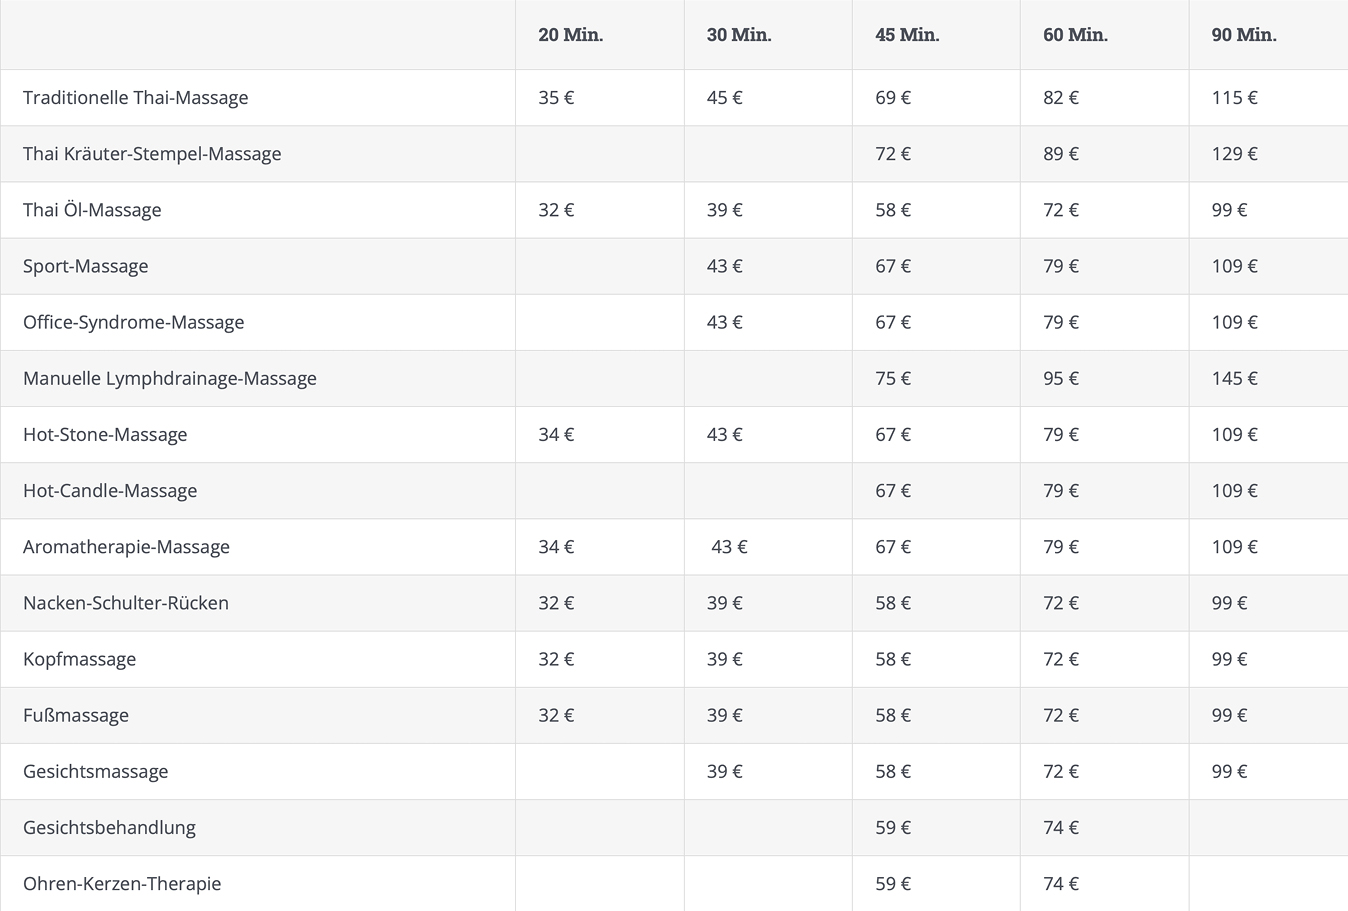Click the Manuelle Lymphdrainage-Massage row label
This screenshot has width=1348, height=911.
pos(170,378)
